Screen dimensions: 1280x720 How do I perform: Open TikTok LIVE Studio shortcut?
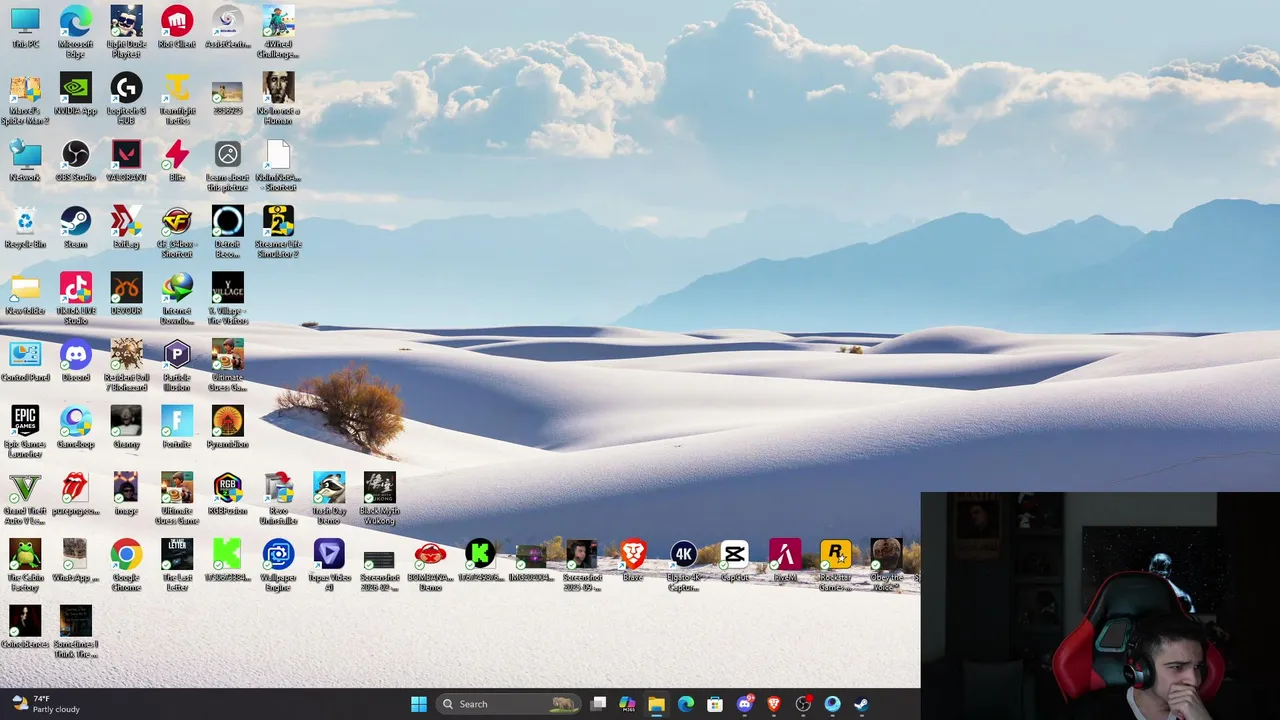click(x=75, y=299)
